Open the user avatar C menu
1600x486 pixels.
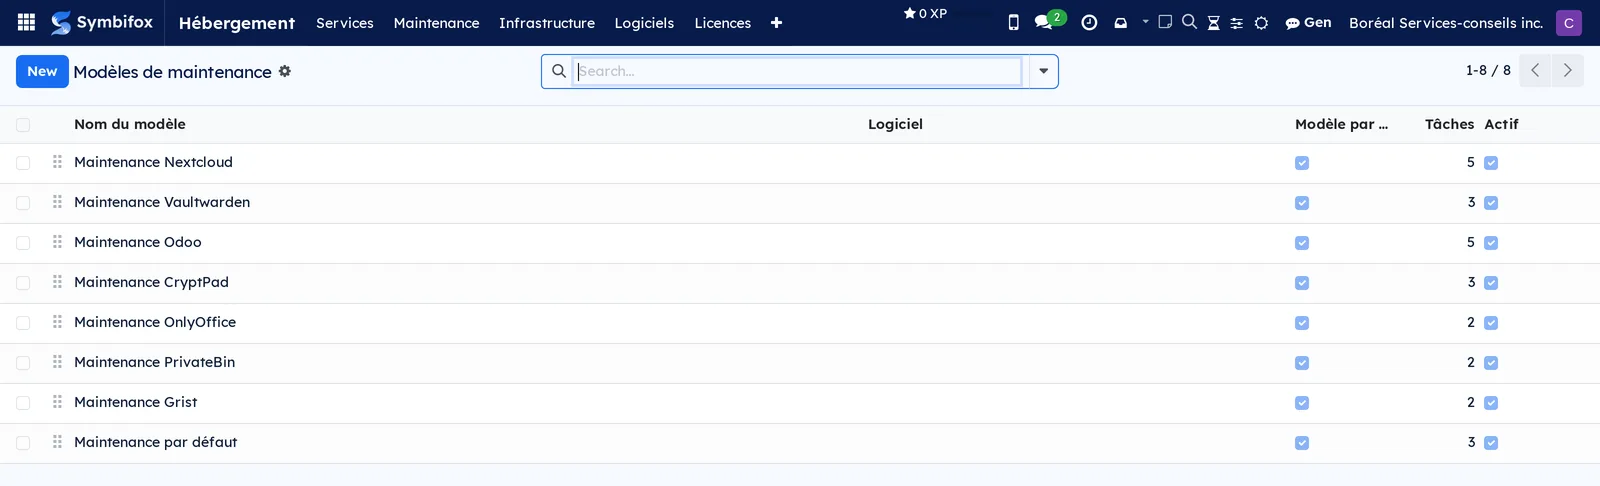tap(1569, 22)
